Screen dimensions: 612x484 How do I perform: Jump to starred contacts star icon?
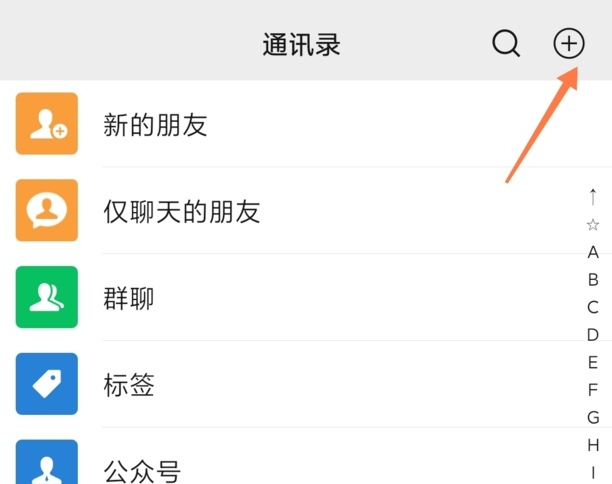pyautogui.click(x=592, y=225)
